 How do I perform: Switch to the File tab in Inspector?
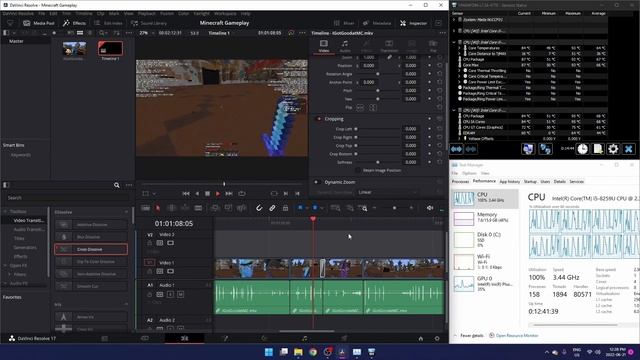click(433, 46)
